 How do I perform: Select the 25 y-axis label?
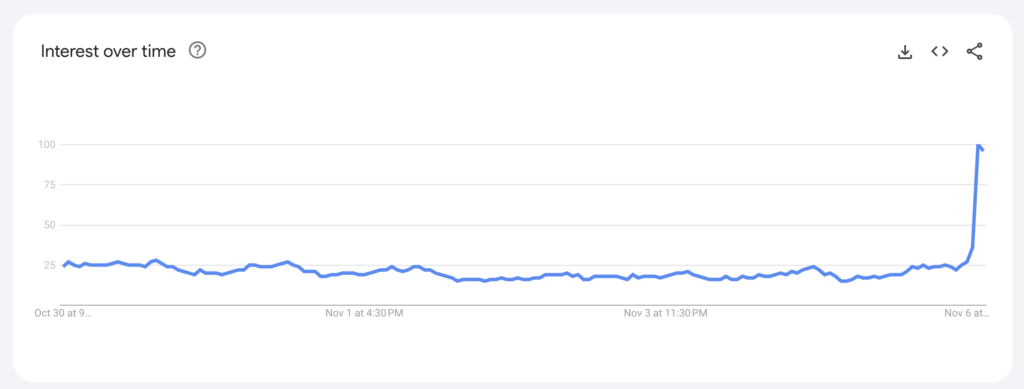[51, 265]
